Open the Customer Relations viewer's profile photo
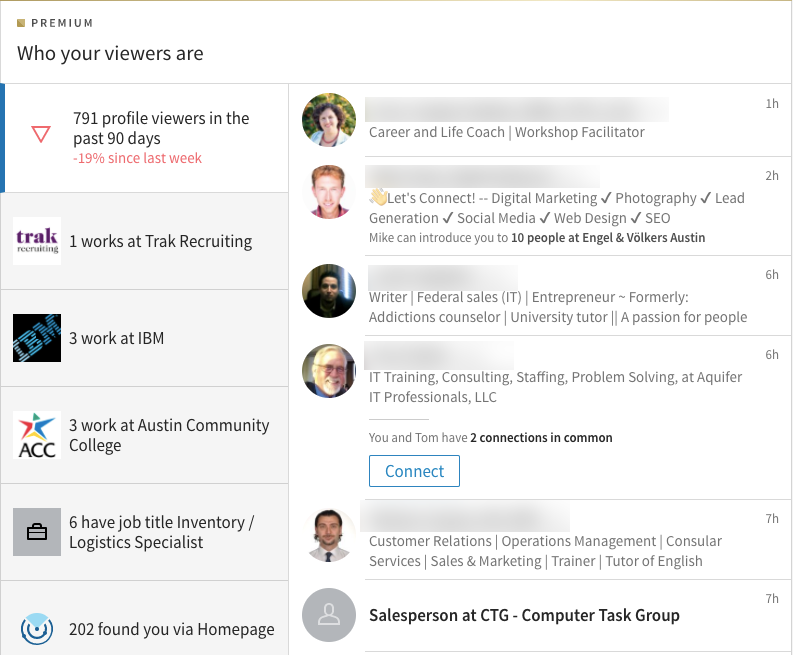 click(329, 536)
